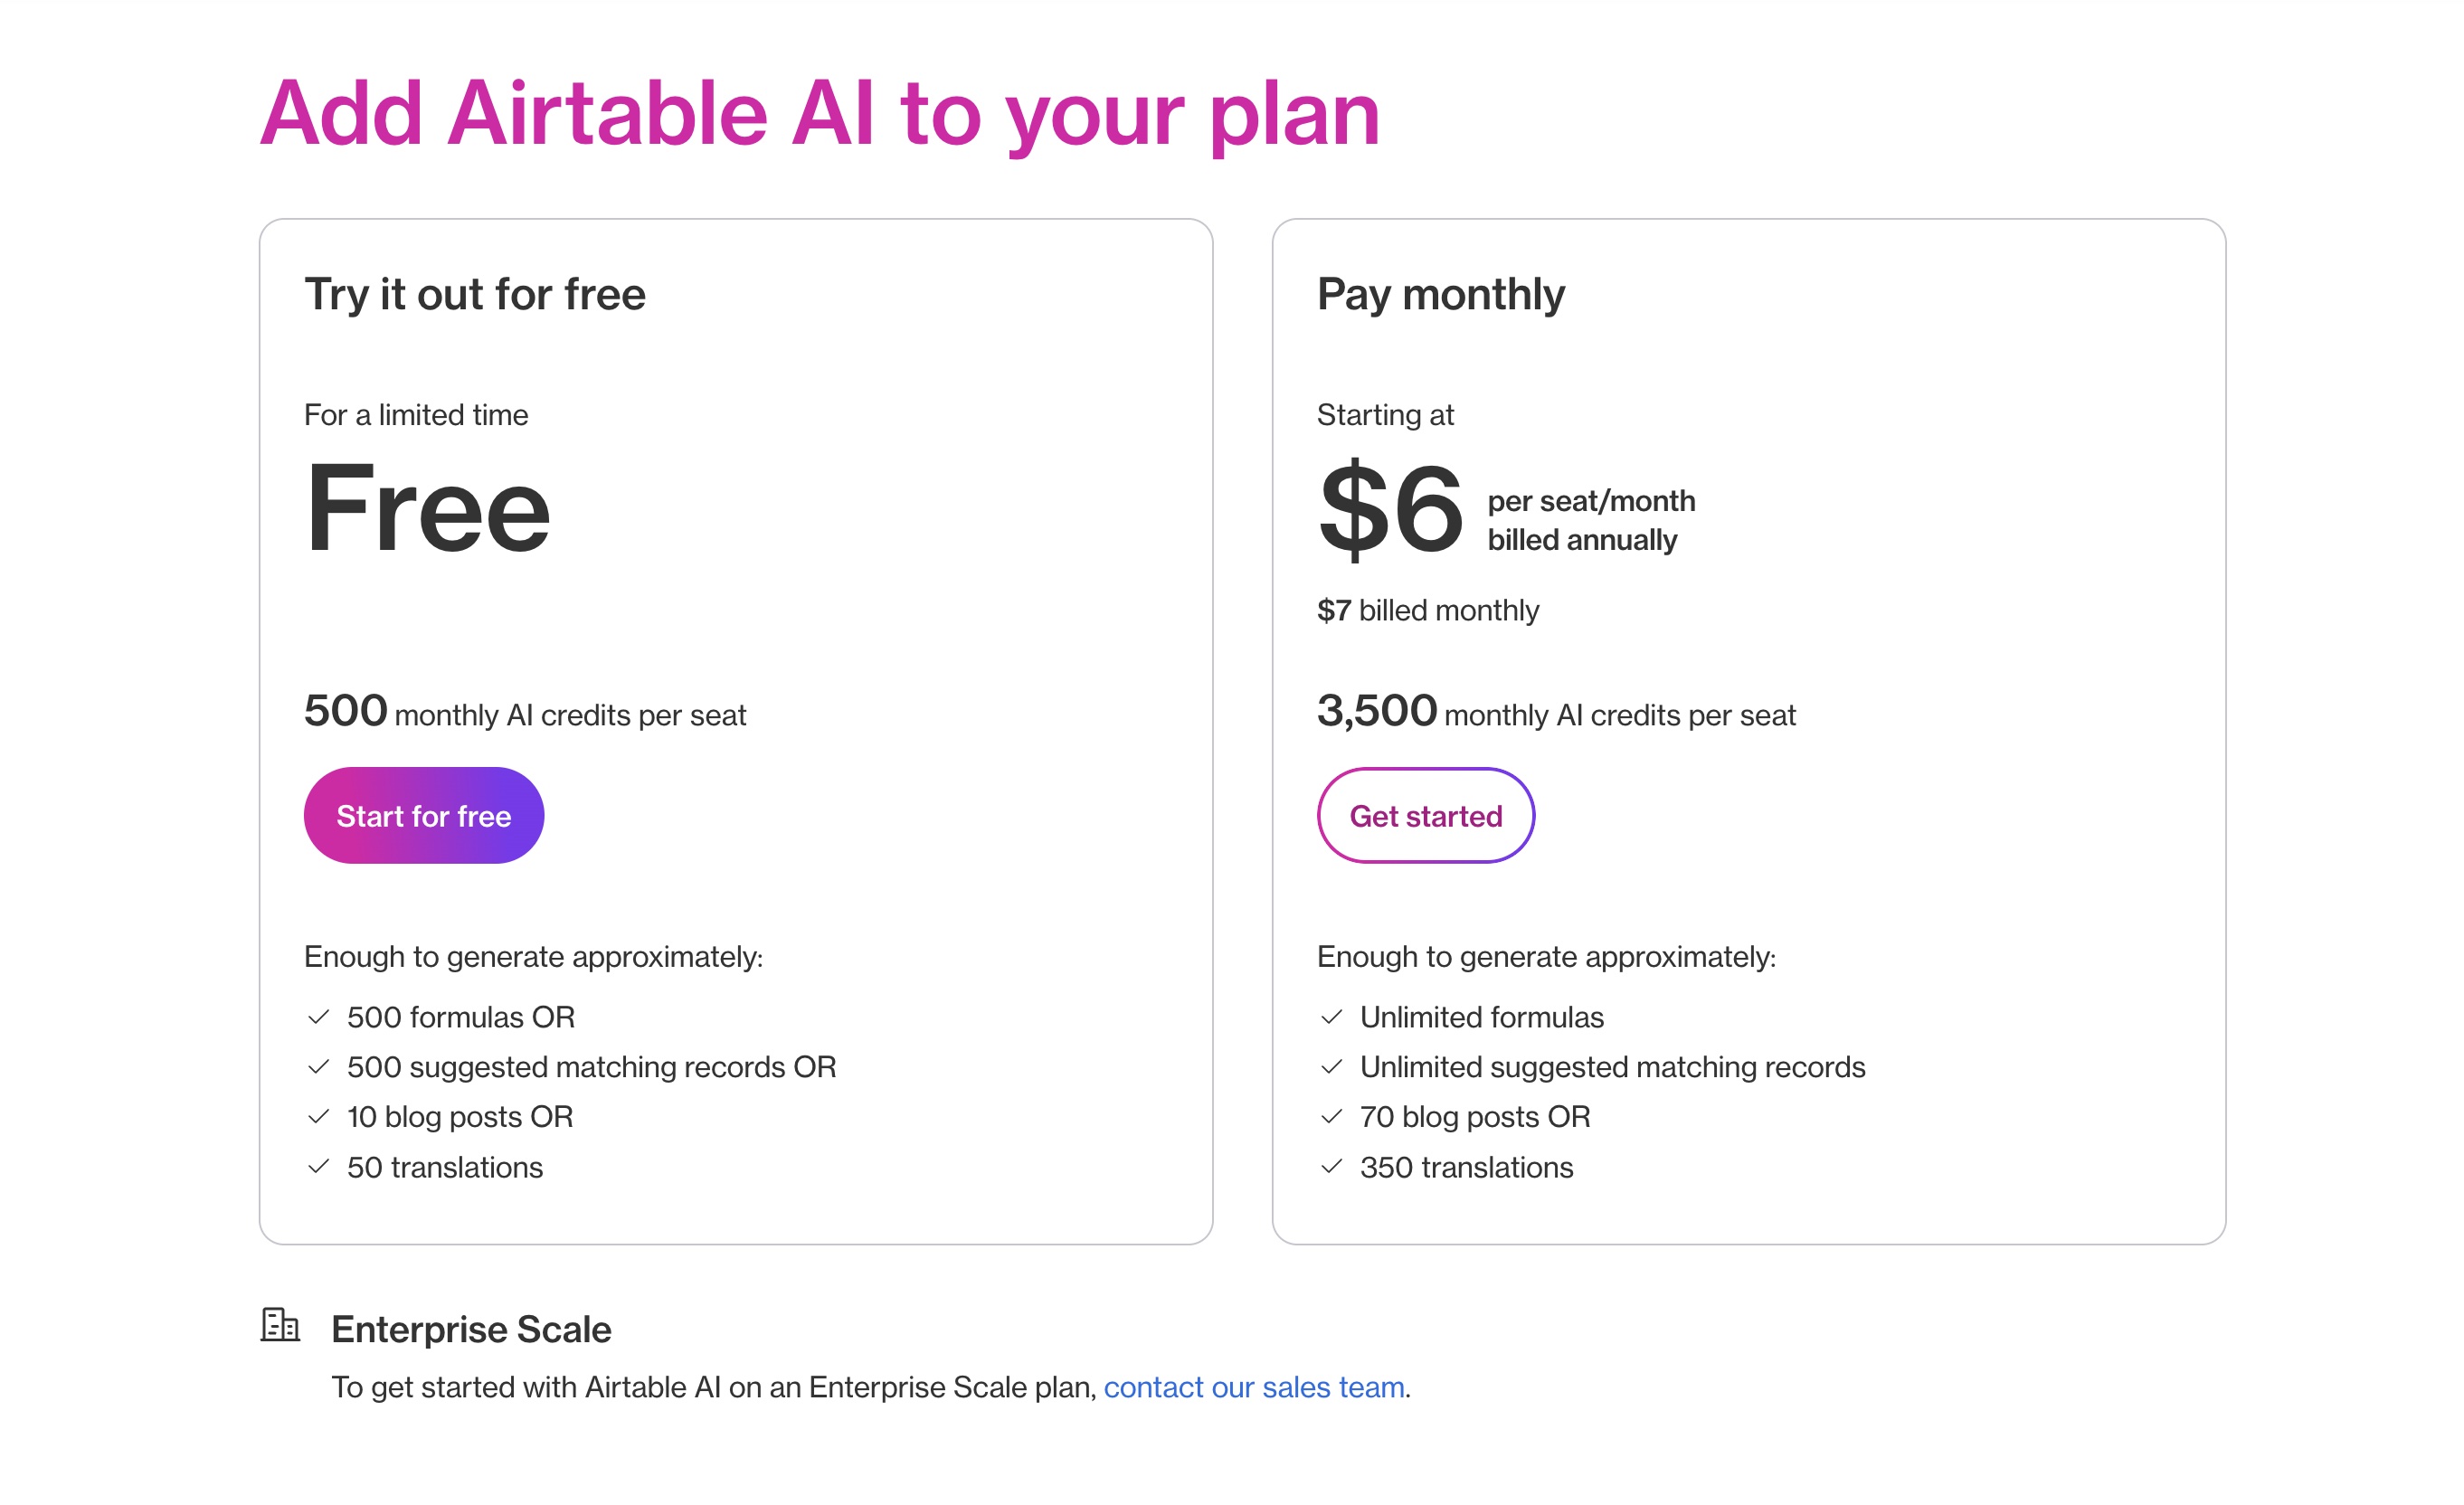Click checkmark beside 10 blog posts OR
This screenshot has height=1505, width=2464.
coord(319,1117)
